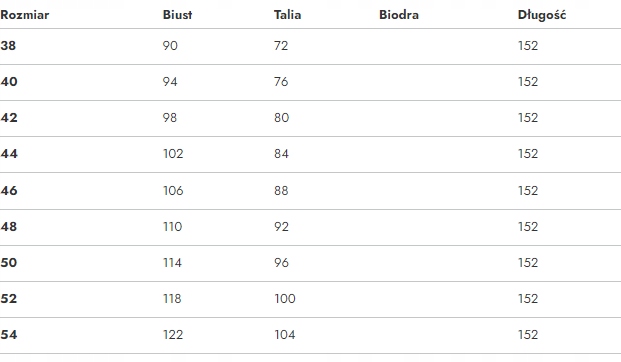
Task: Select size 44 row label
Action: click(x=9, y=154)
